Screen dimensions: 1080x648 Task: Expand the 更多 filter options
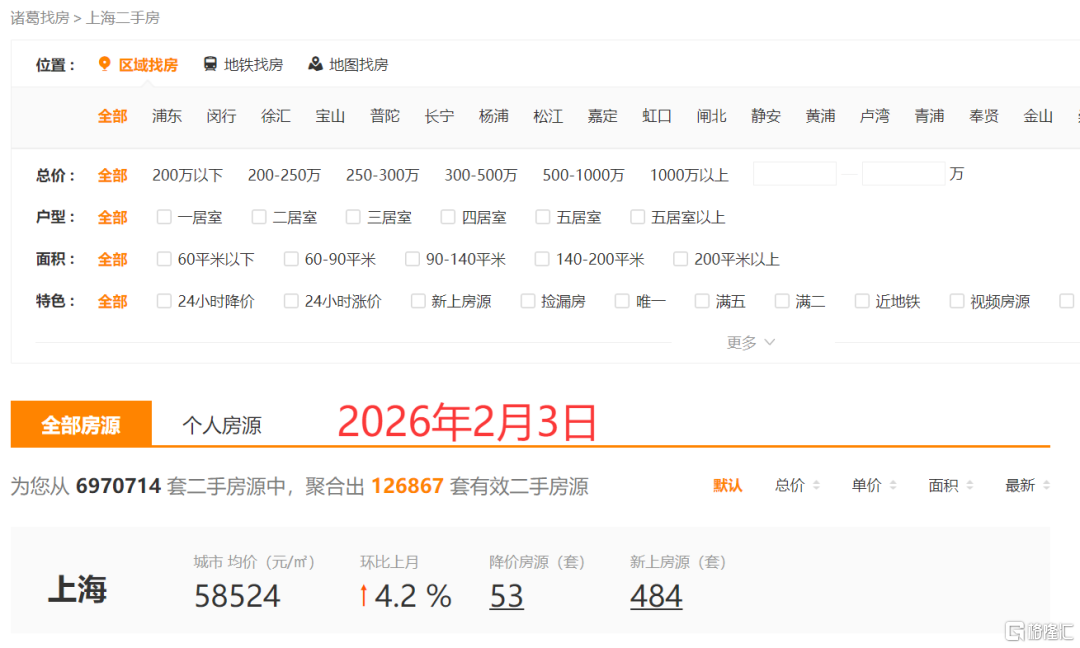(750, 342)
